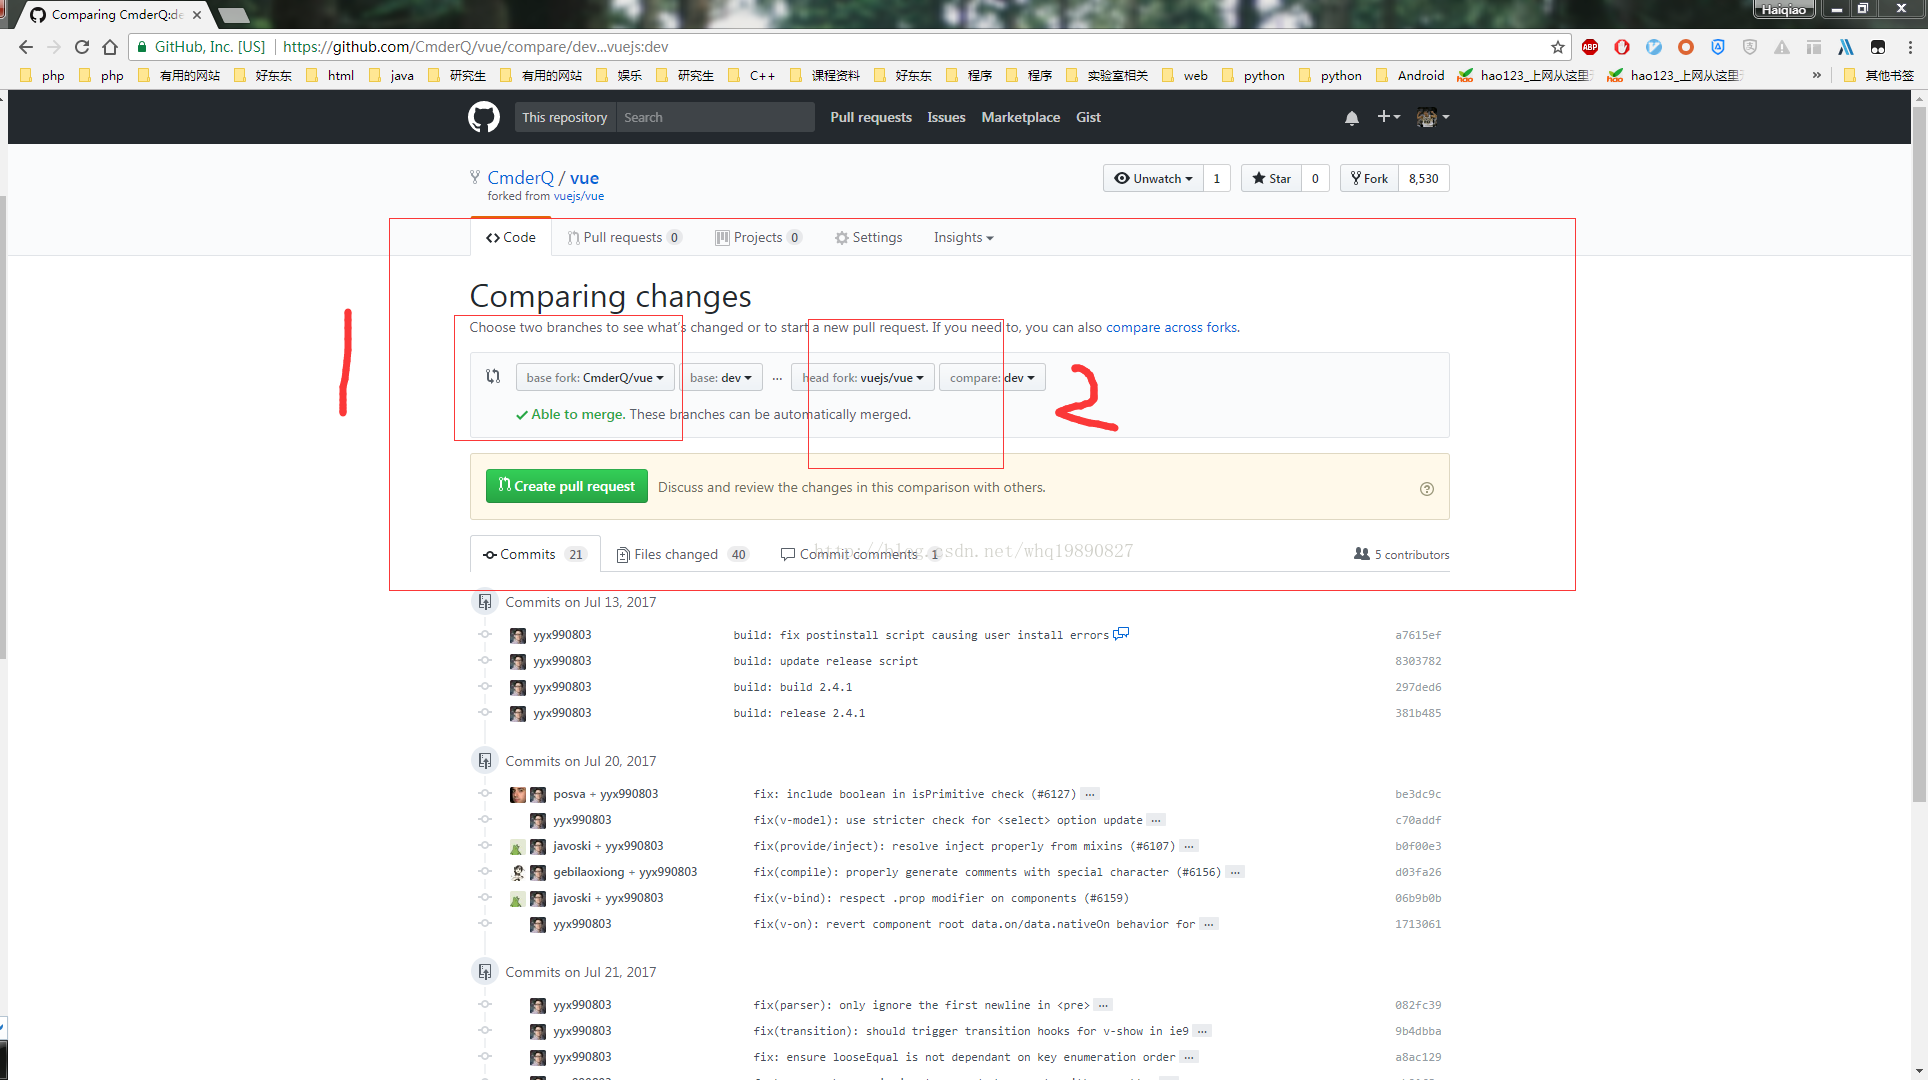The height and width of the screenshot is (1080, 1928).
Task: Select the Commits 21 tab
Action: coord(535,554)
